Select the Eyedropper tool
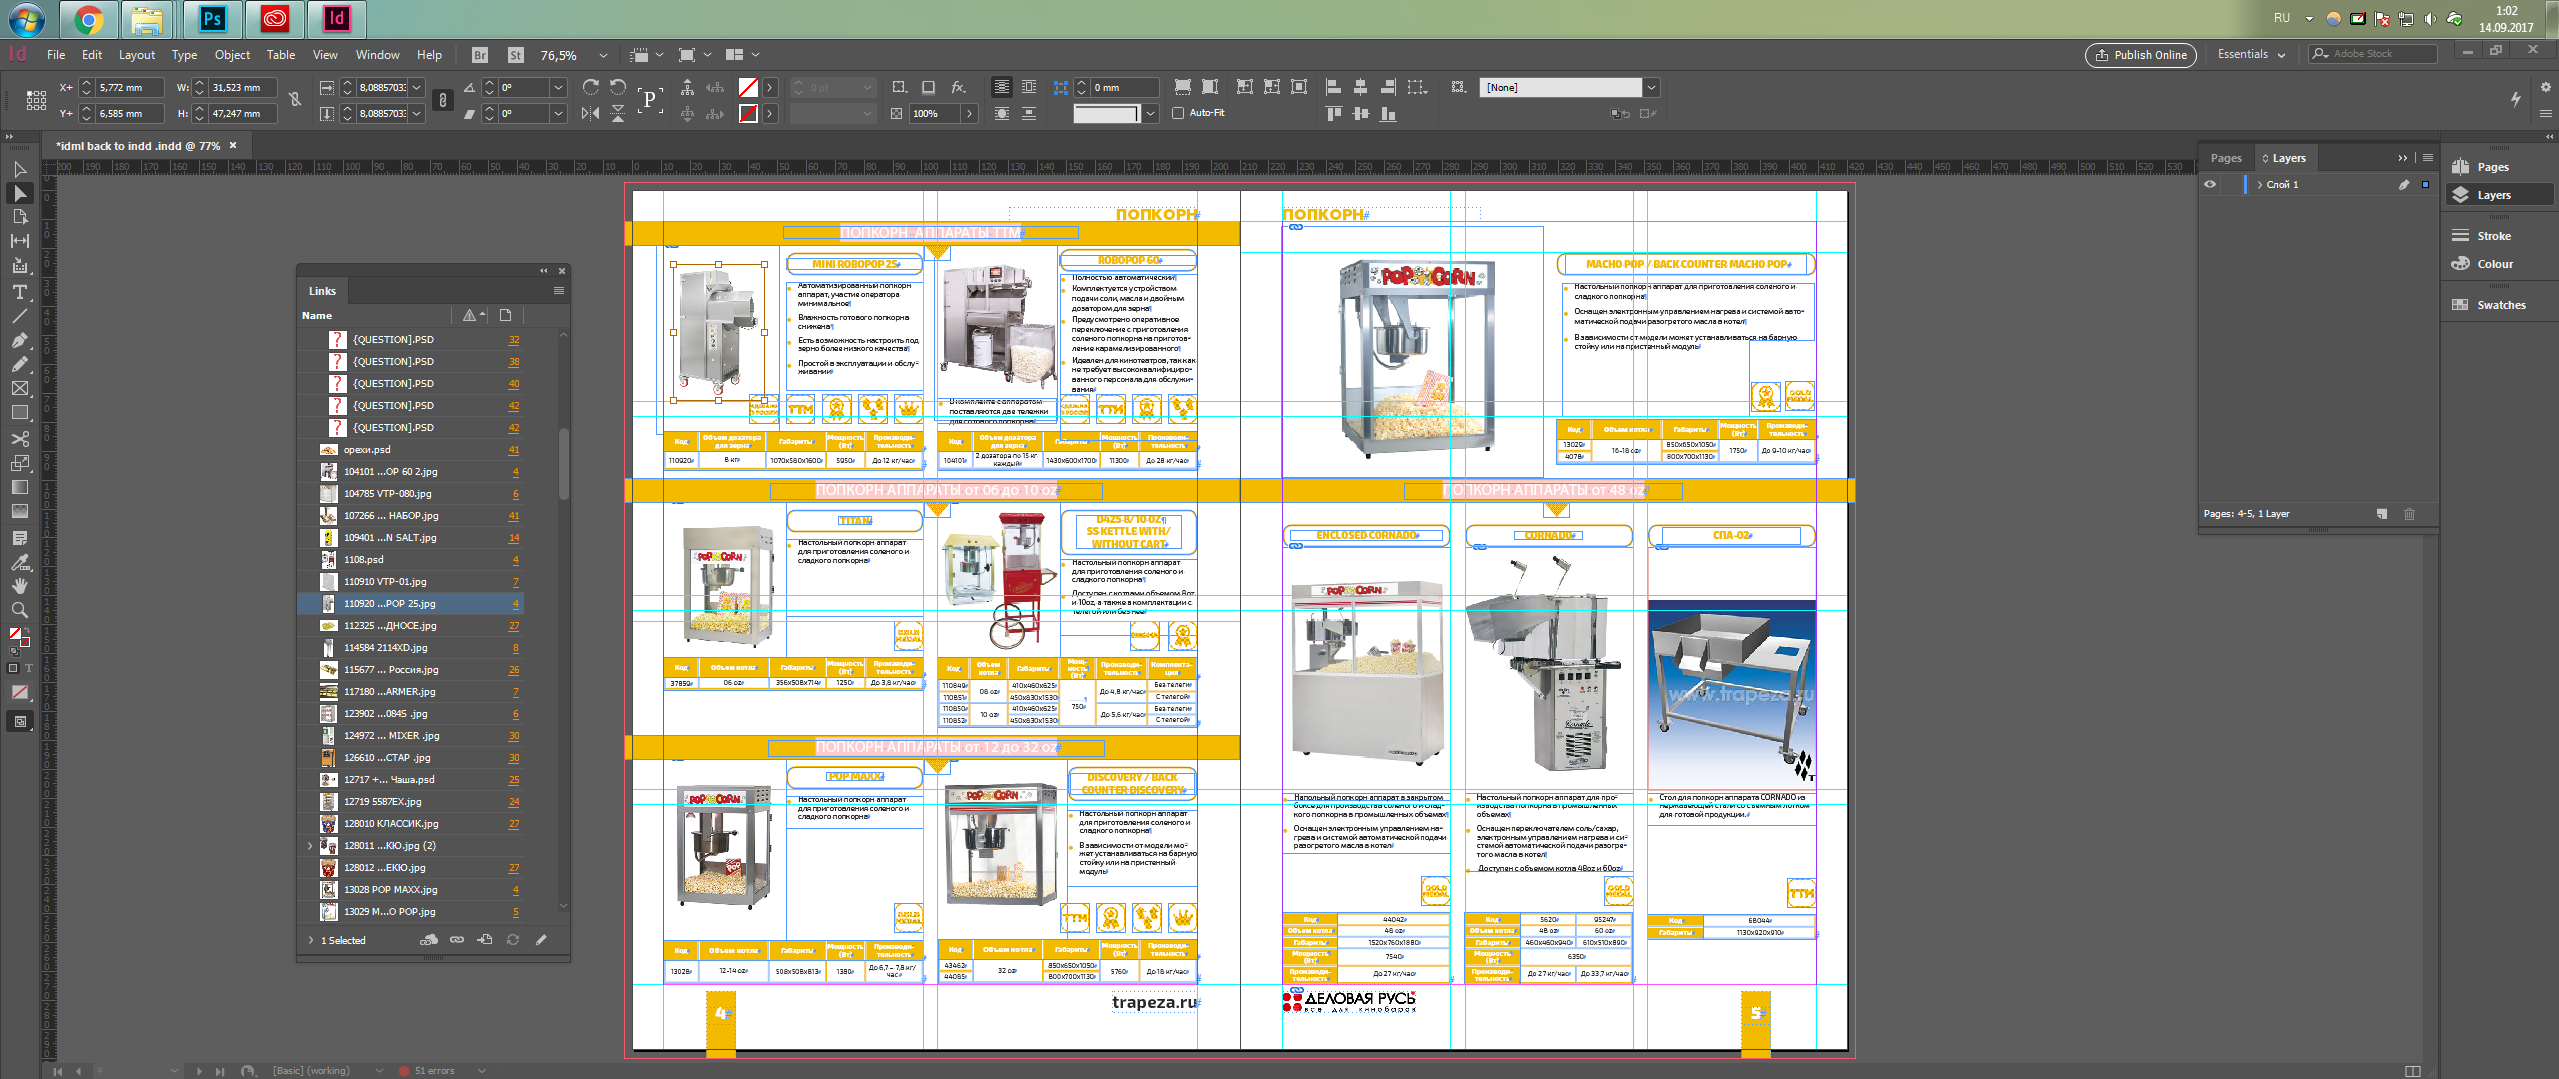This screenshot has height=1079, width=2559. [x=19, y=562]
